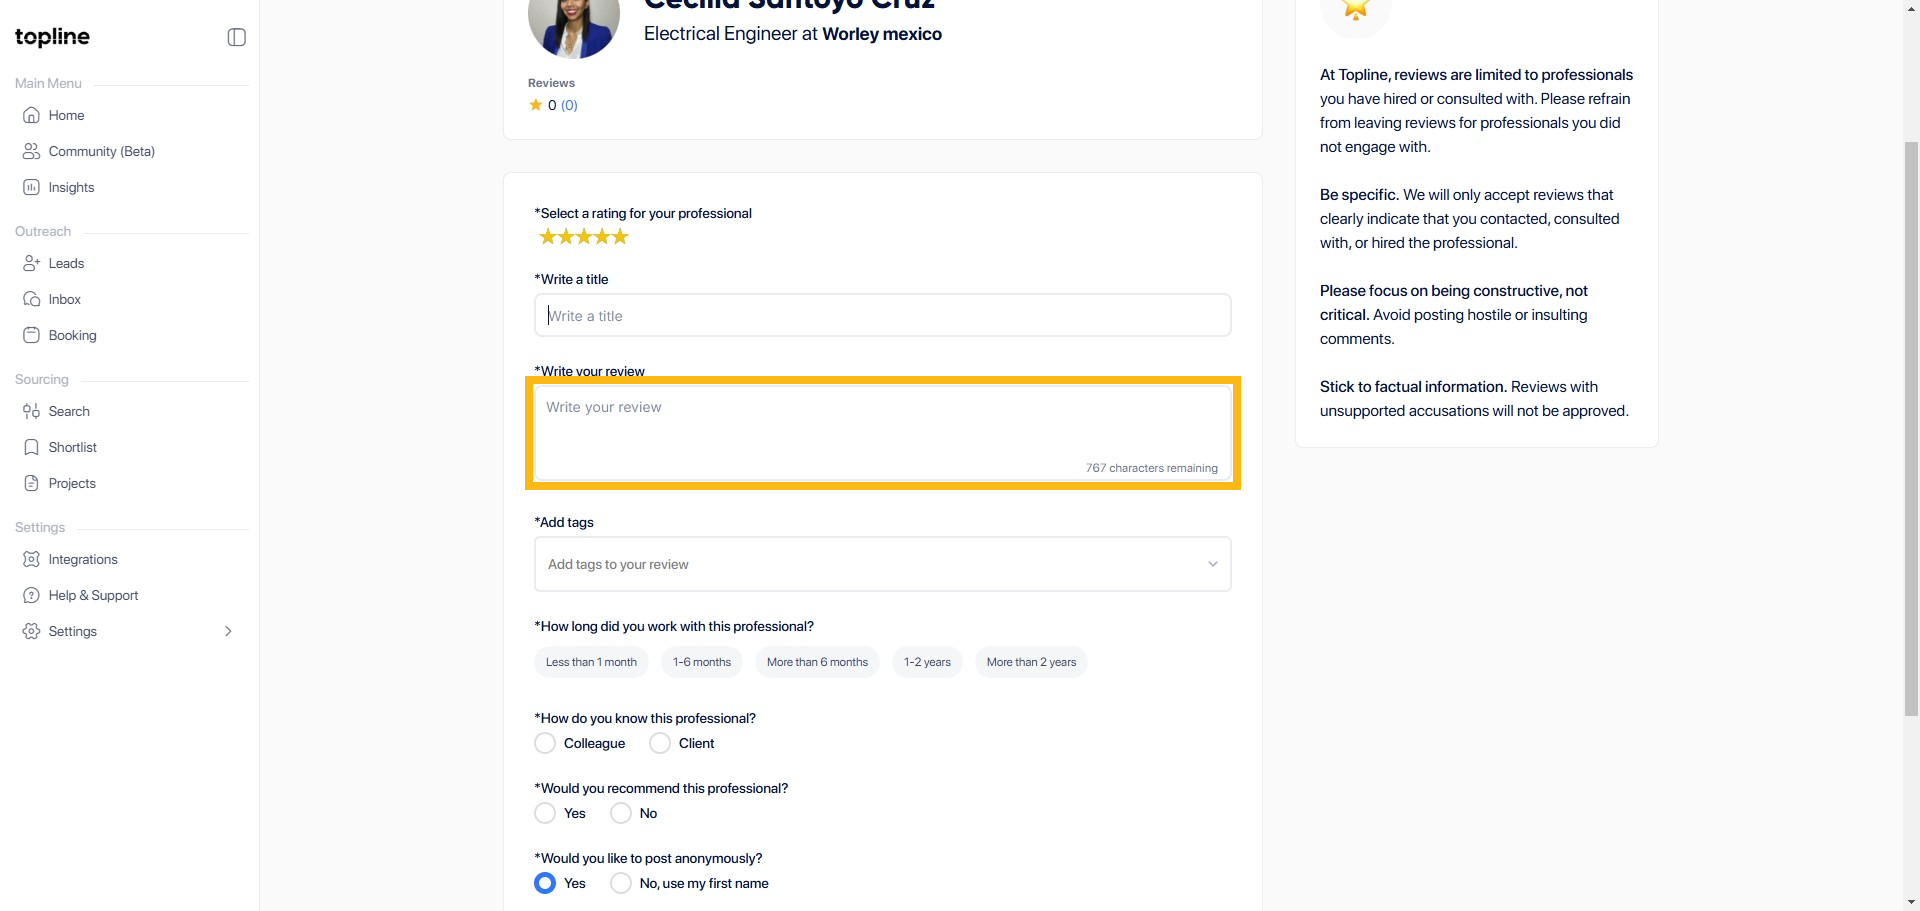Collapse the sidebar with the panel icon
This screenshot has height=911, width=1920.
237,37
